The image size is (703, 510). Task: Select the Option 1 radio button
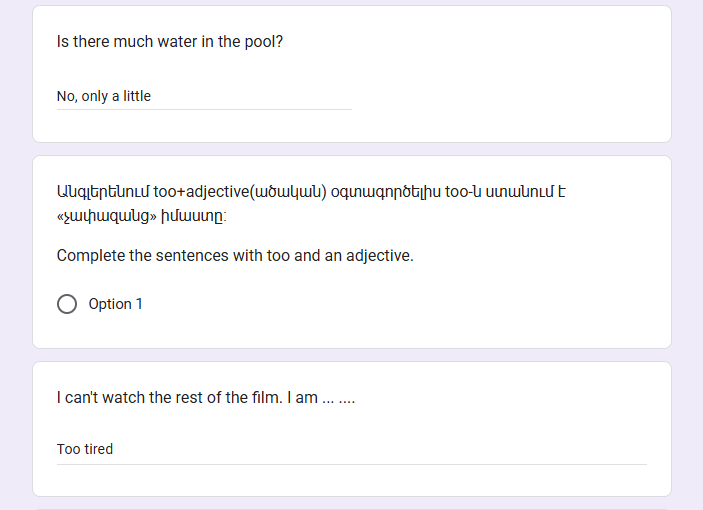pos(67,304)
